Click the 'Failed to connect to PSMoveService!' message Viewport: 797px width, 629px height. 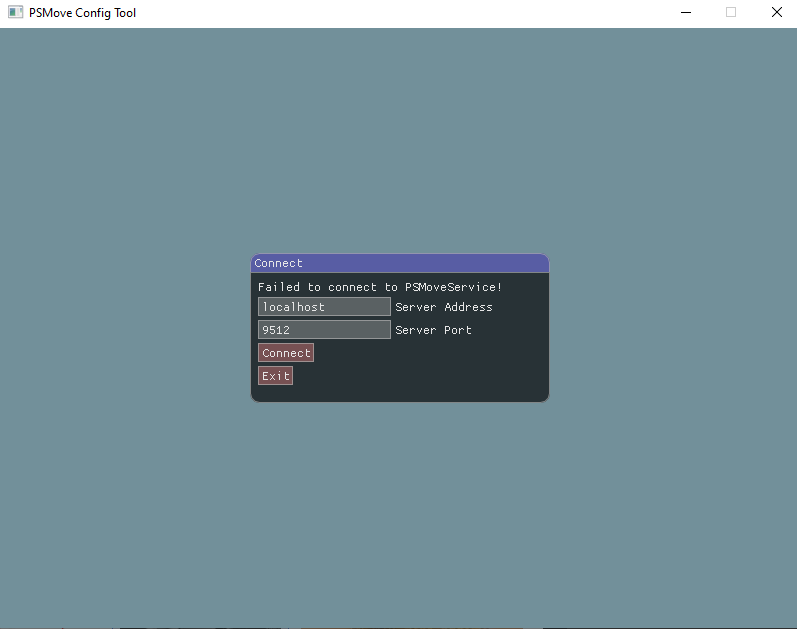point(380,287)
